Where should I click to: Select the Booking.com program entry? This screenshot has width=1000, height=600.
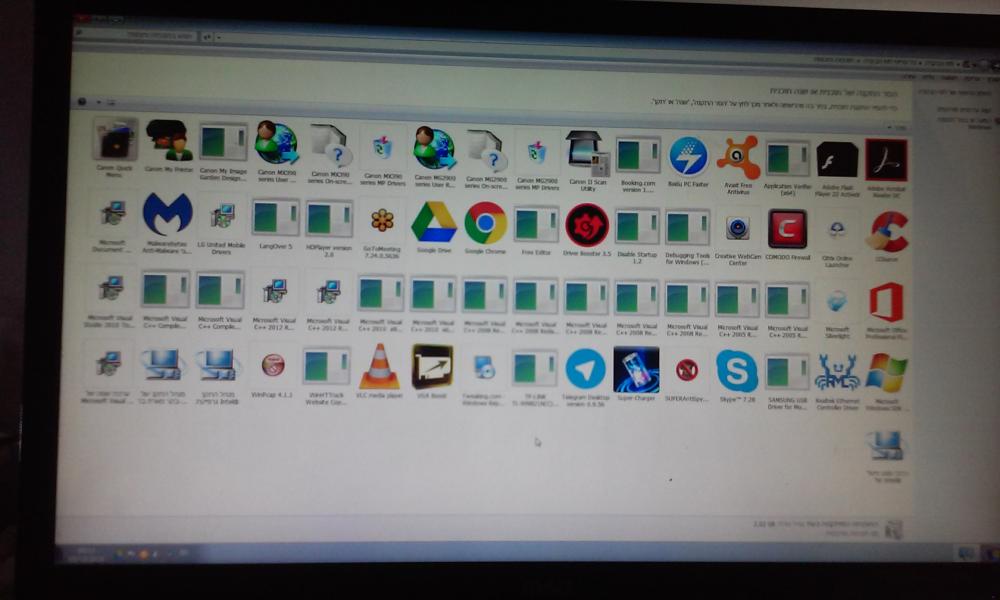[x=638, y=156]
